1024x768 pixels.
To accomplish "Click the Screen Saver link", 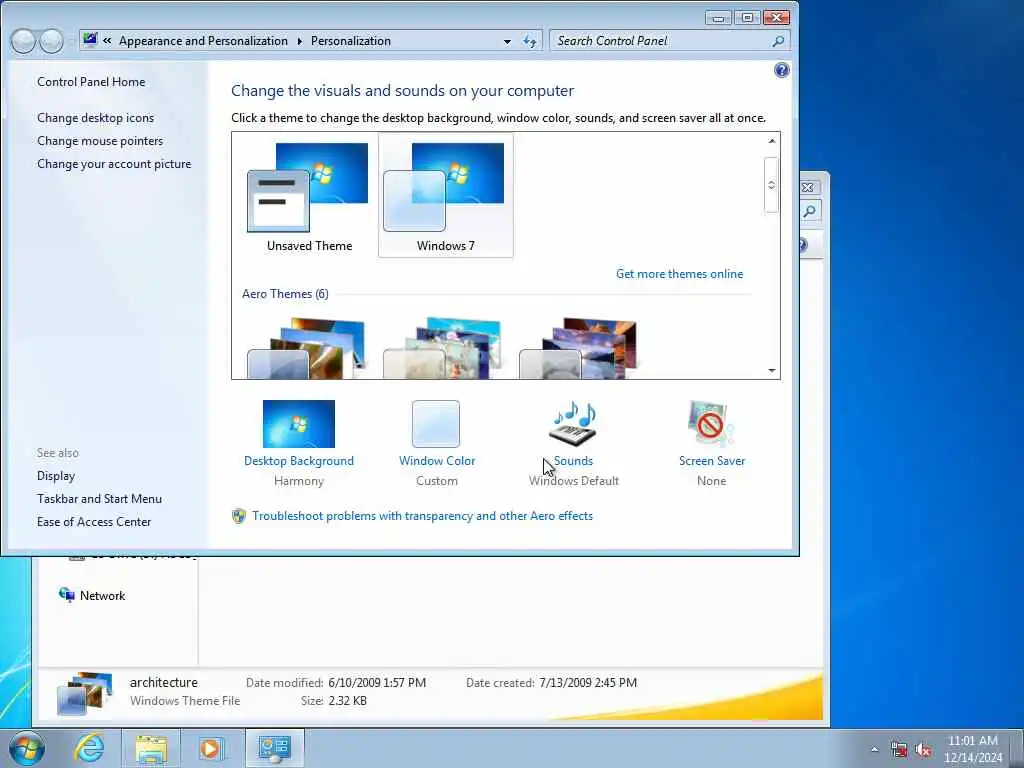I will tap(712, 460).
